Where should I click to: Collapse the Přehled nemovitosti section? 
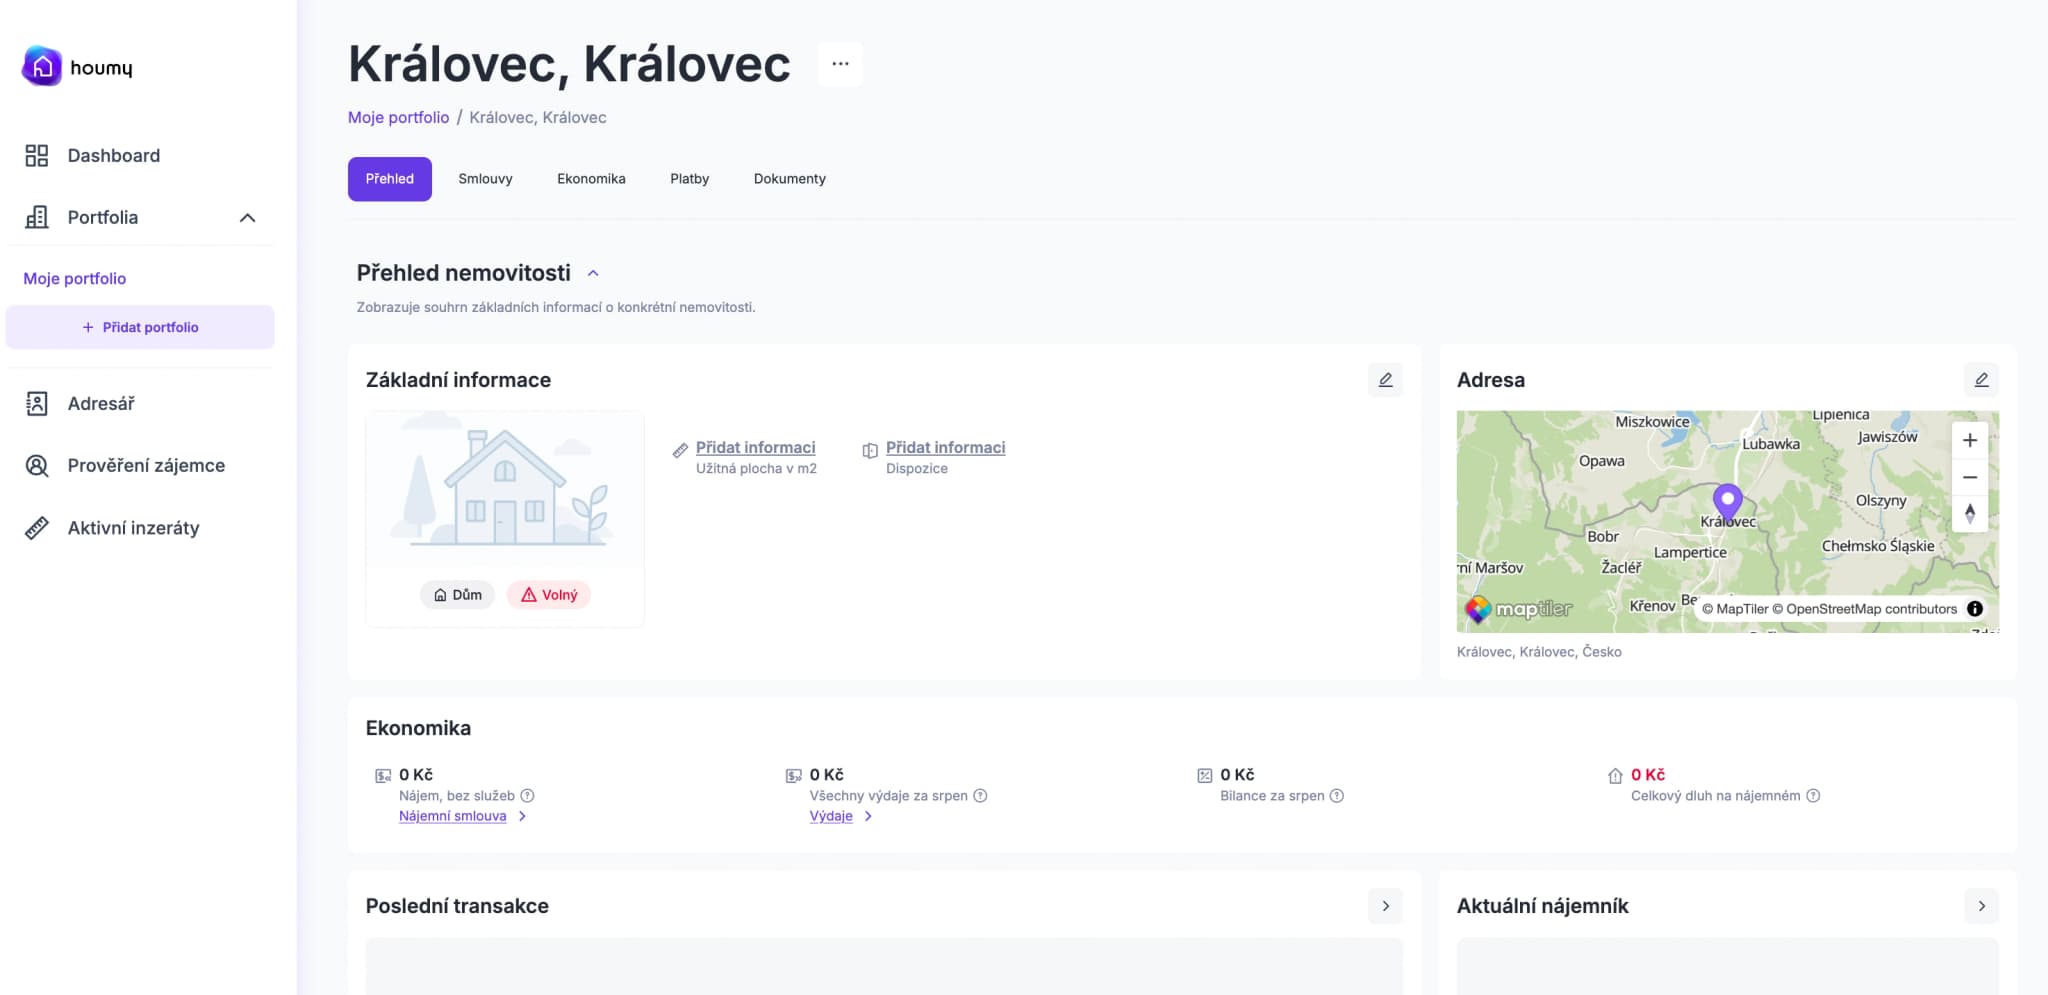pos(593,273)
